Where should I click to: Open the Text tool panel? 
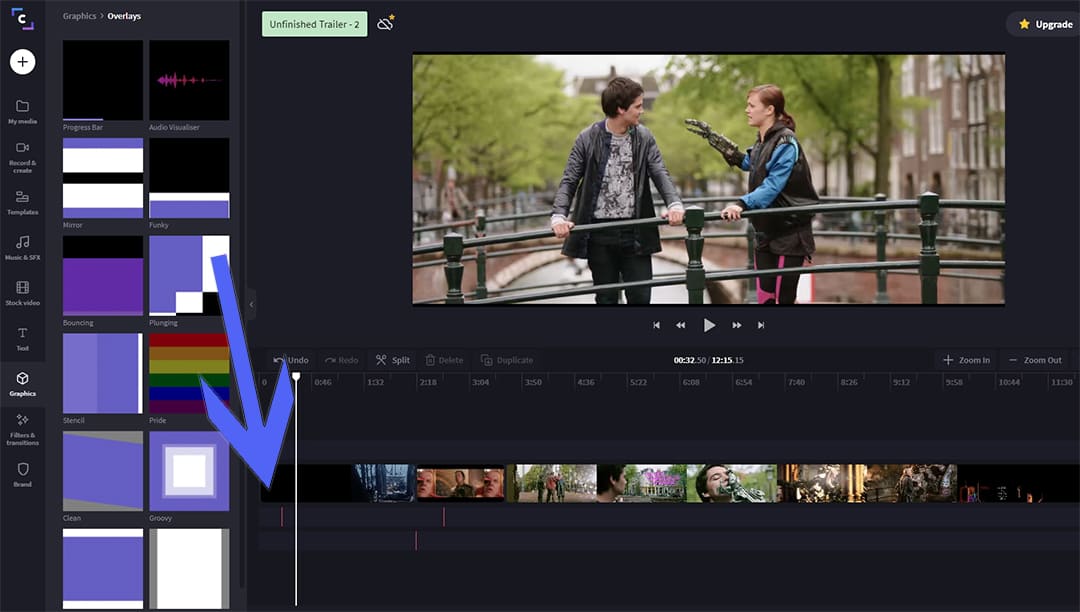(23, 339)
